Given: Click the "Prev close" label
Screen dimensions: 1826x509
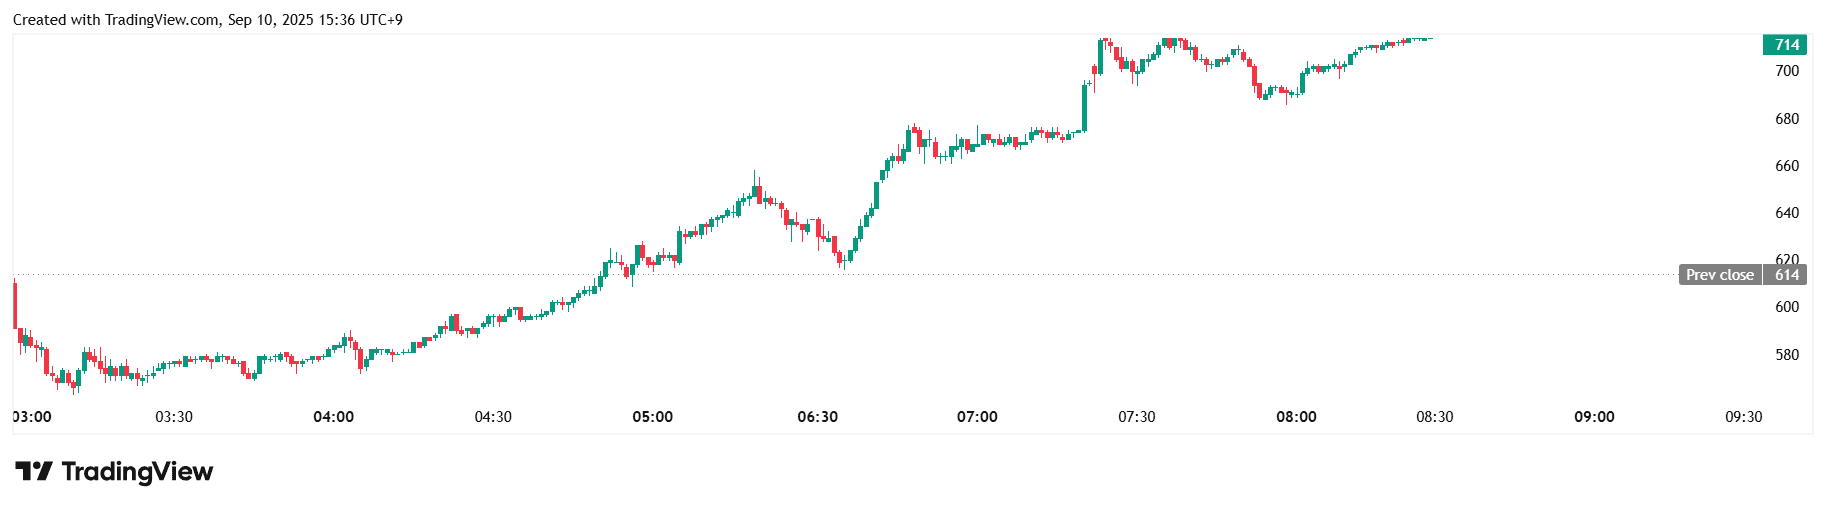Looking at the screenshot, I should (x=1719, y=275).
